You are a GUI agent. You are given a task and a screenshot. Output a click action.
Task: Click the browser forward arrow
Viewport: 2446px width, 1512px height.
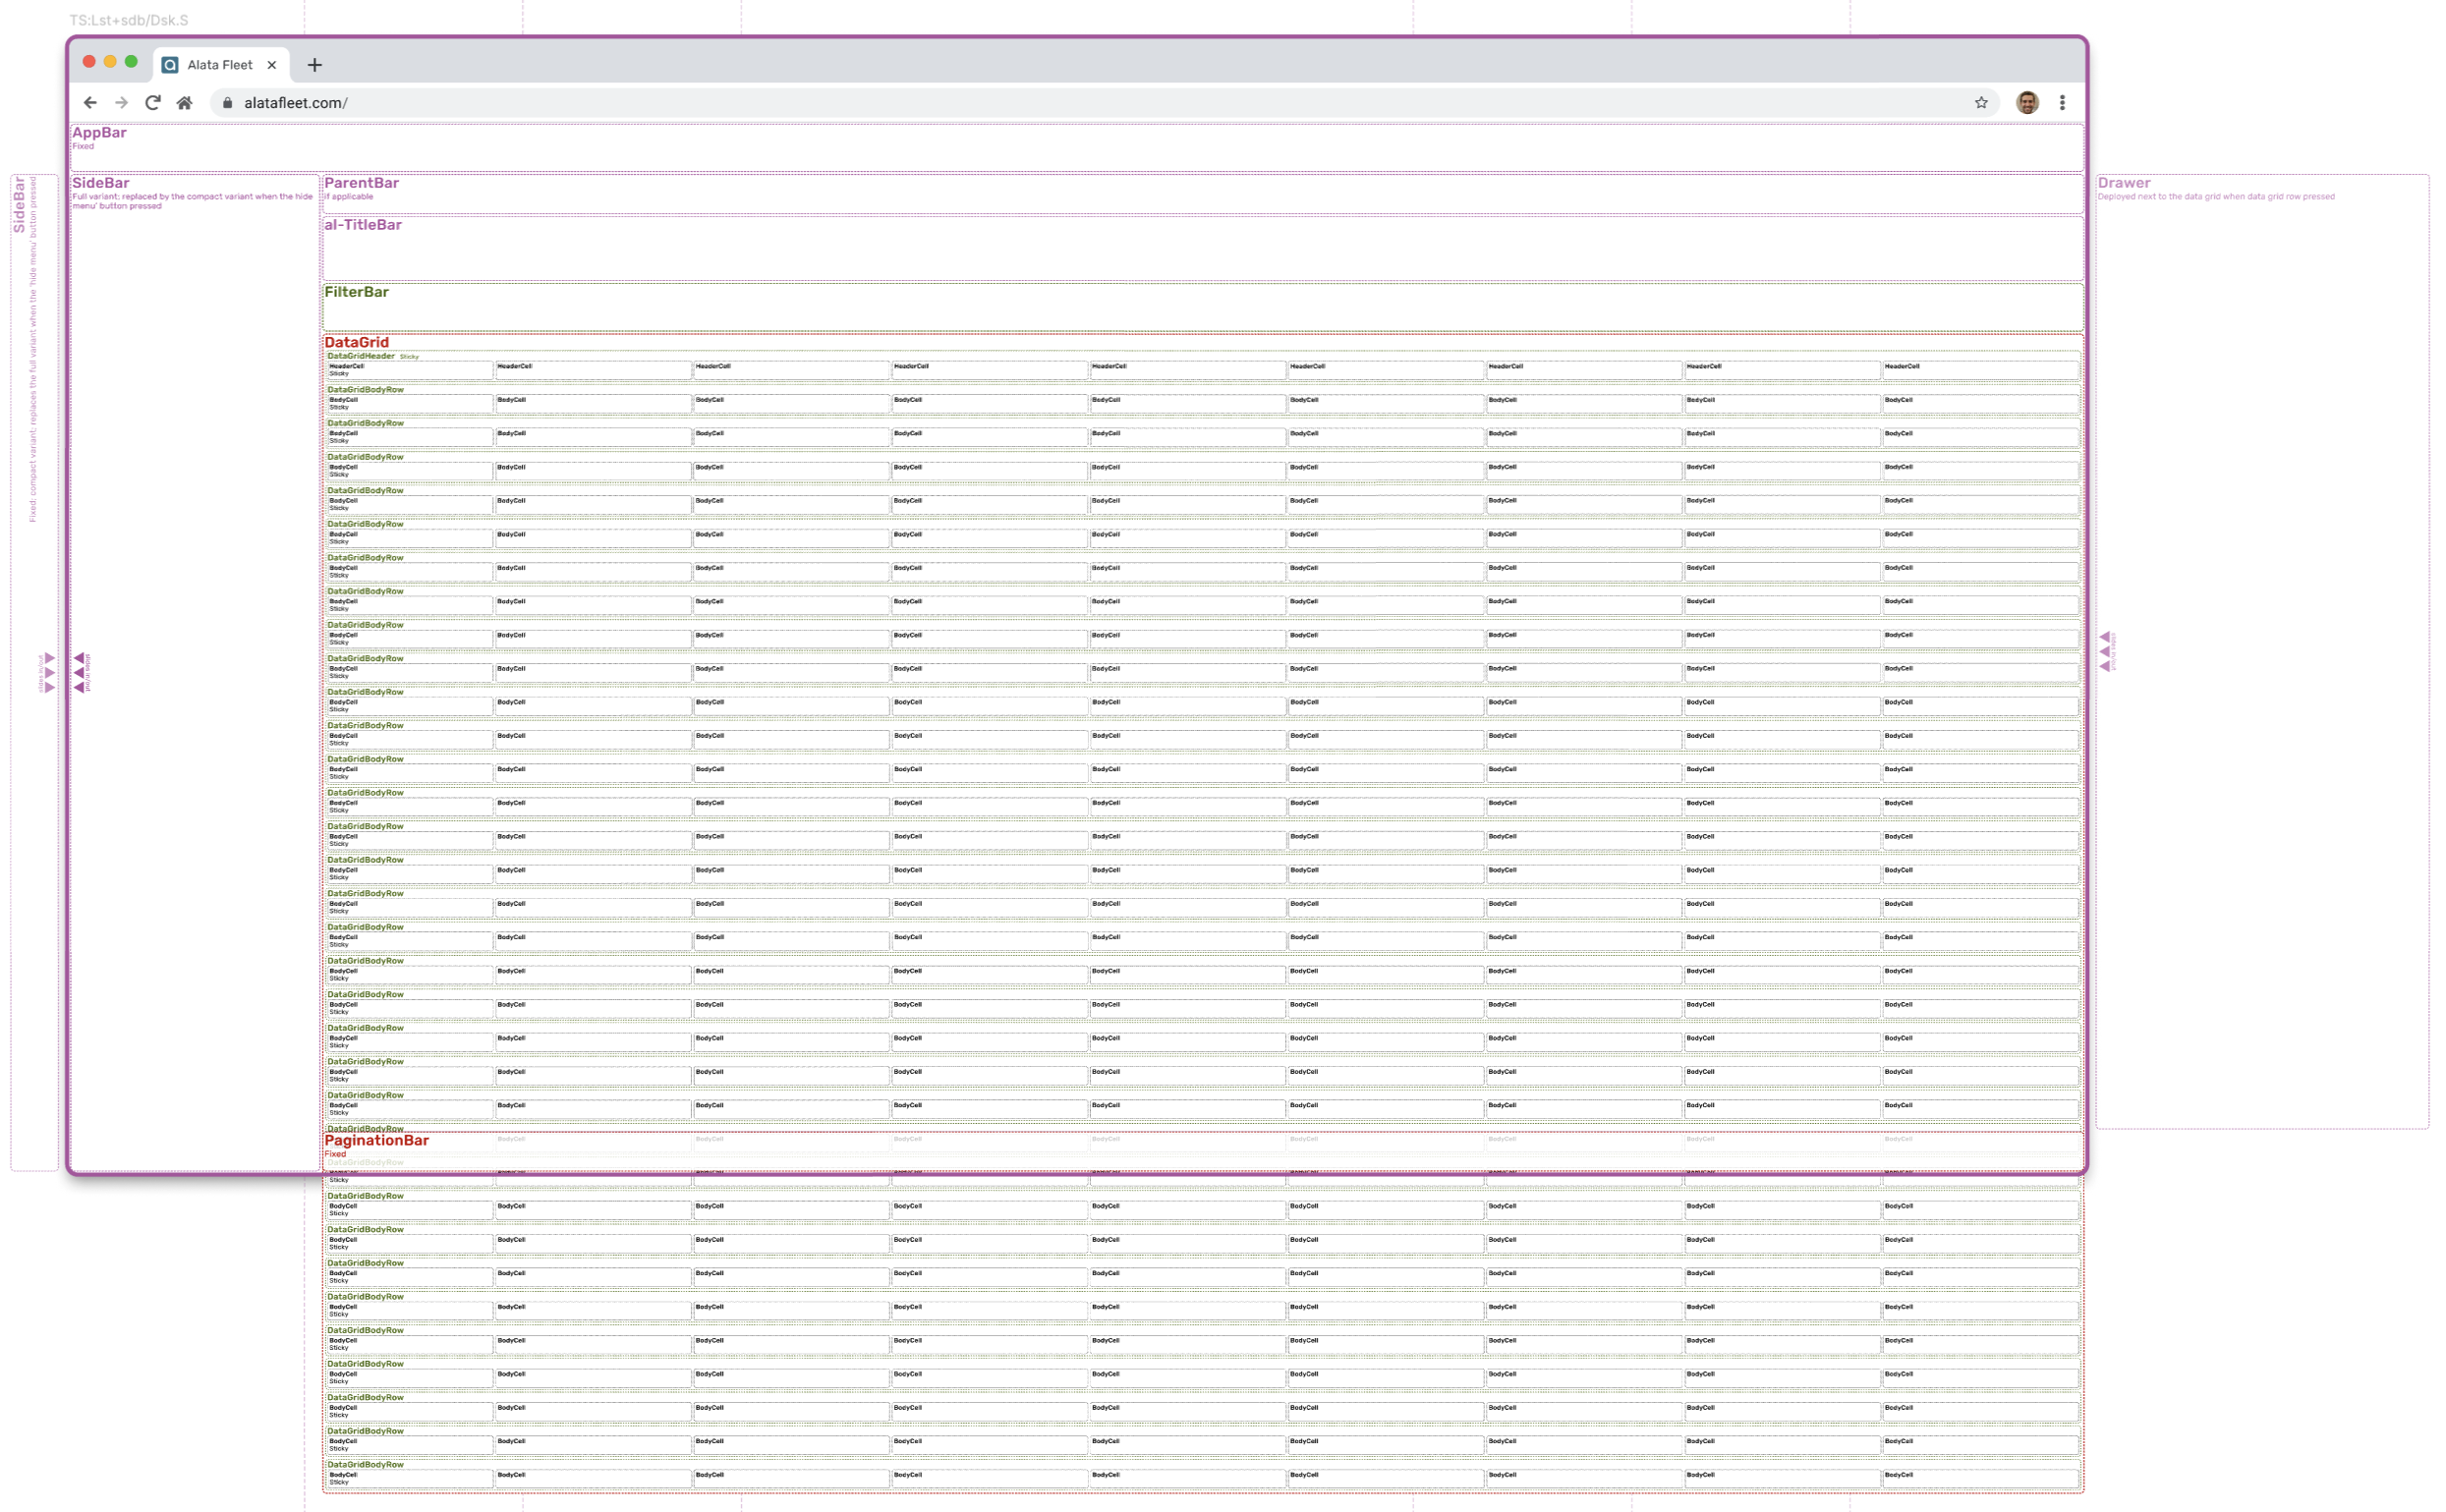[121, 103]
